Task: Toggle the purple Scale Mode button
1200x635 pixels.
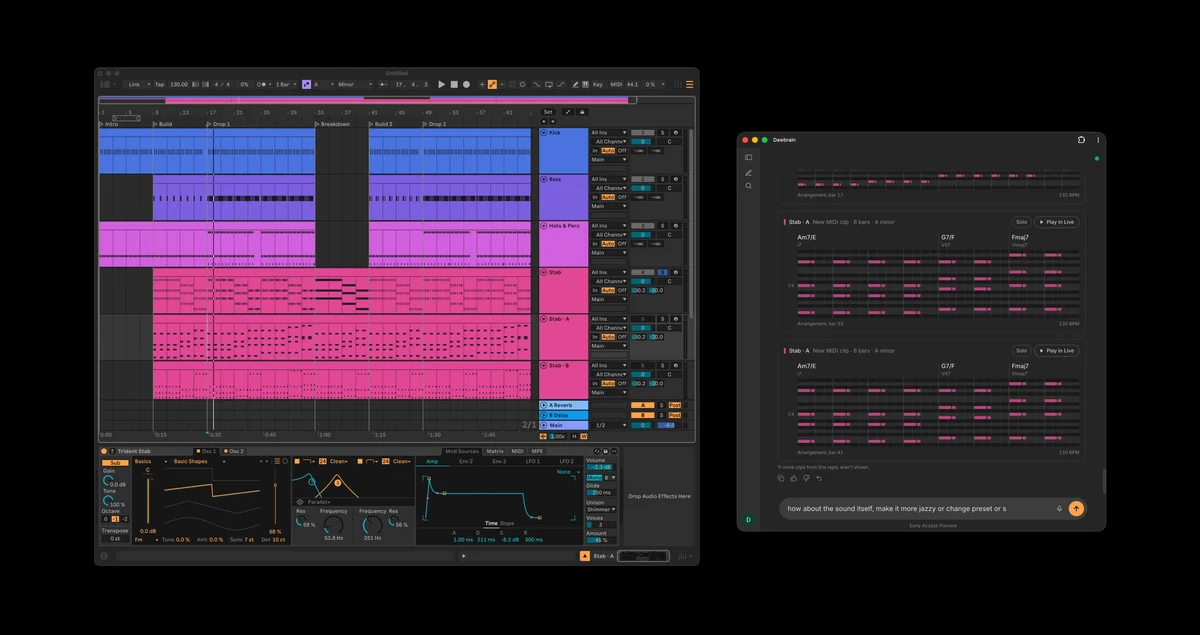Action: pos(307,85)
